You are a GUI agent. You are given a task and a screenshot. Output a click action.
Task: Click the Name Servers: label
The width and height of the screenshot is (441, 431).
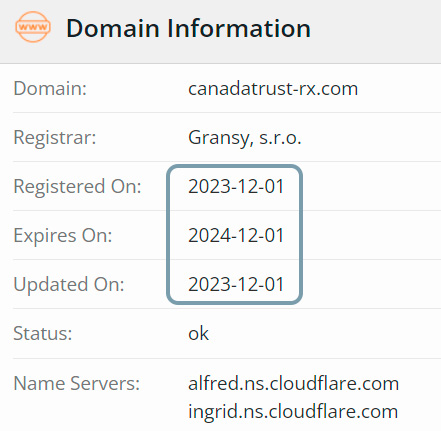click(77, 383)
